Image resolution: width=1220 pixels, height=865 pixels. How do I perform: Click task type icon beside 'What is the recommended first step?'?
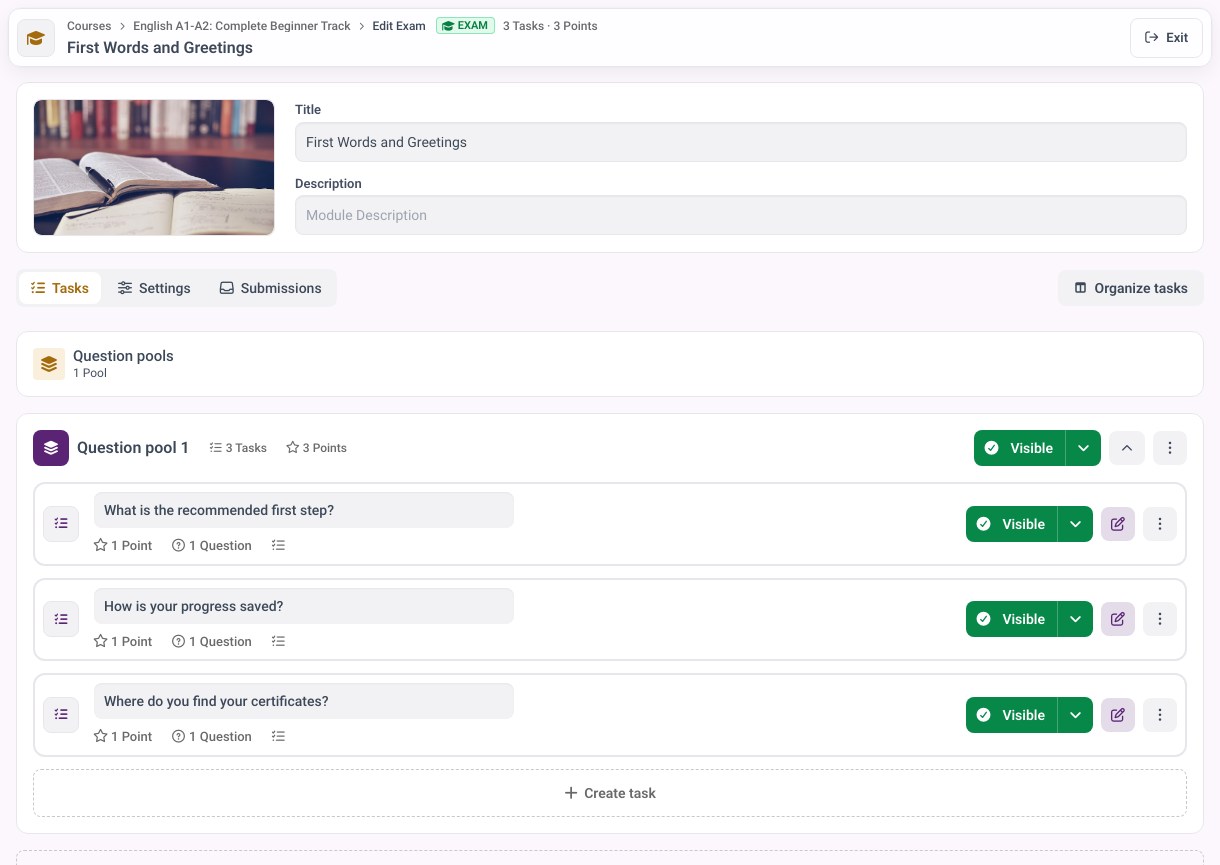(61, 524)
